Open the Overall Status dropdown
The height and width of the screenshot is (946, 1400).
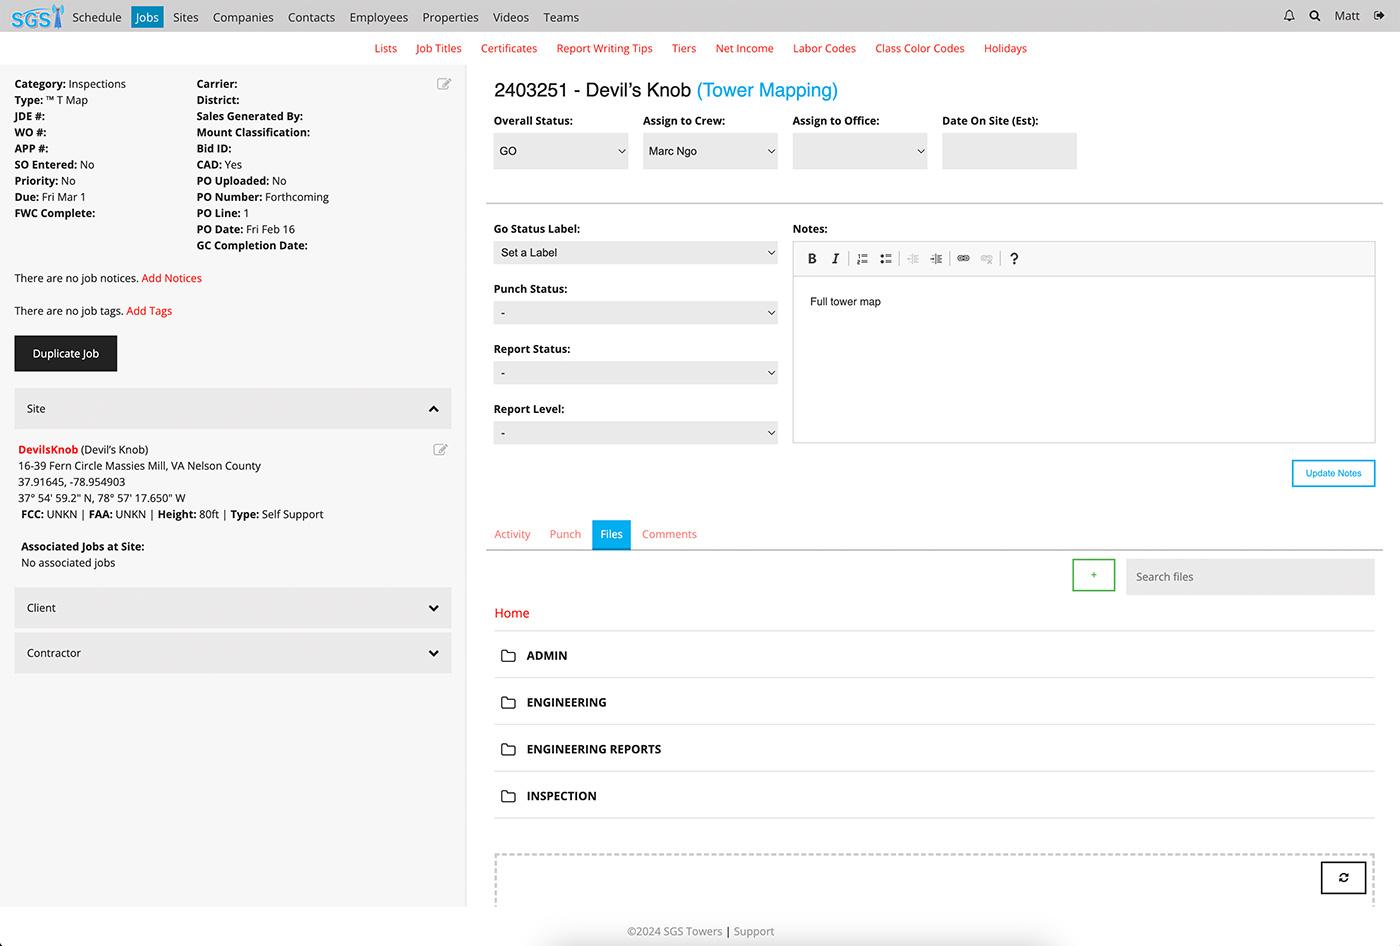(x=560, y=151)
